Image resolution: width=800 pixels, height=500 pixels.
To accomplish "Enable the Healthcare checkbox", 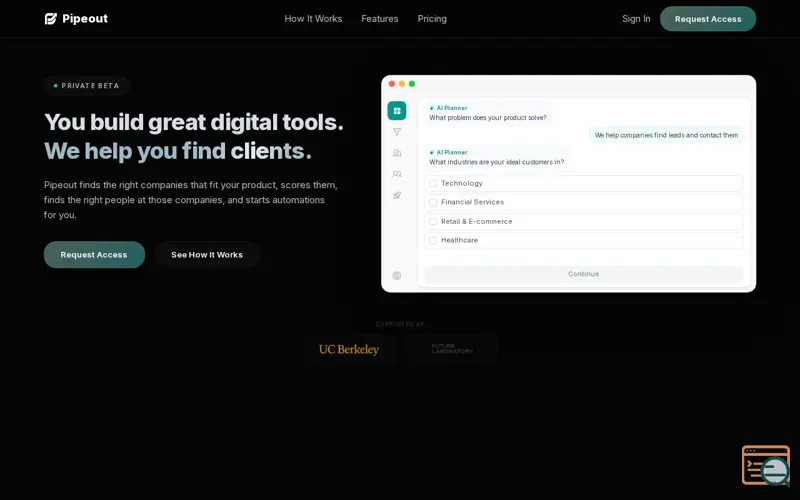I will tap(433, 240).
